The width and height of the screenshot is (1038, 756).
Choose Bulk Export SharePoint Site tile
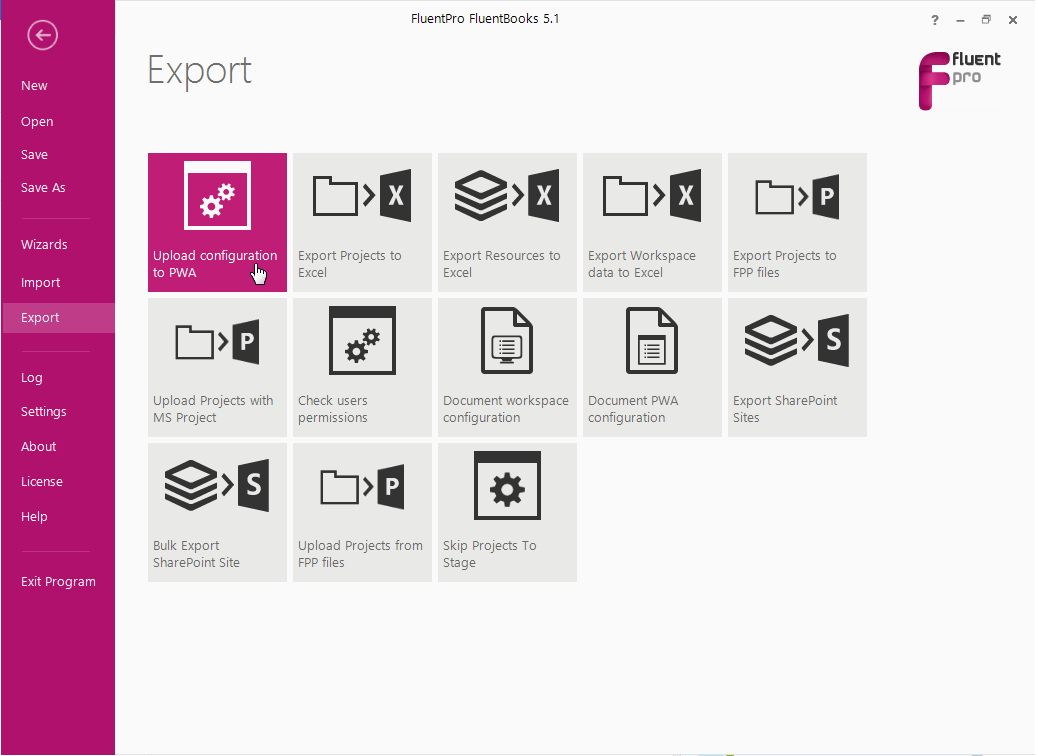click(217, 512)
